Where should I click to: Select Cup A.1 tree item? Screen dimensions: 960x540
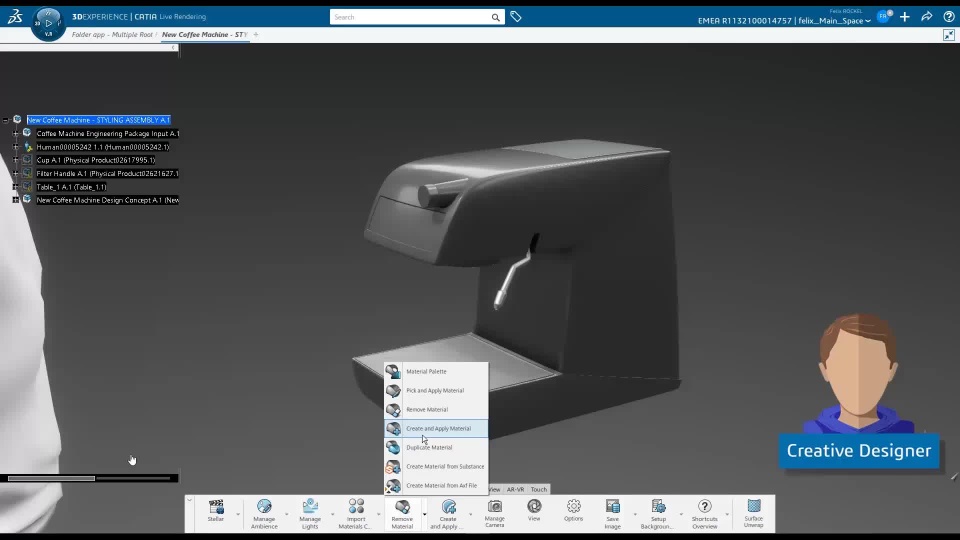pyautogui.click(x=96, y=160)
